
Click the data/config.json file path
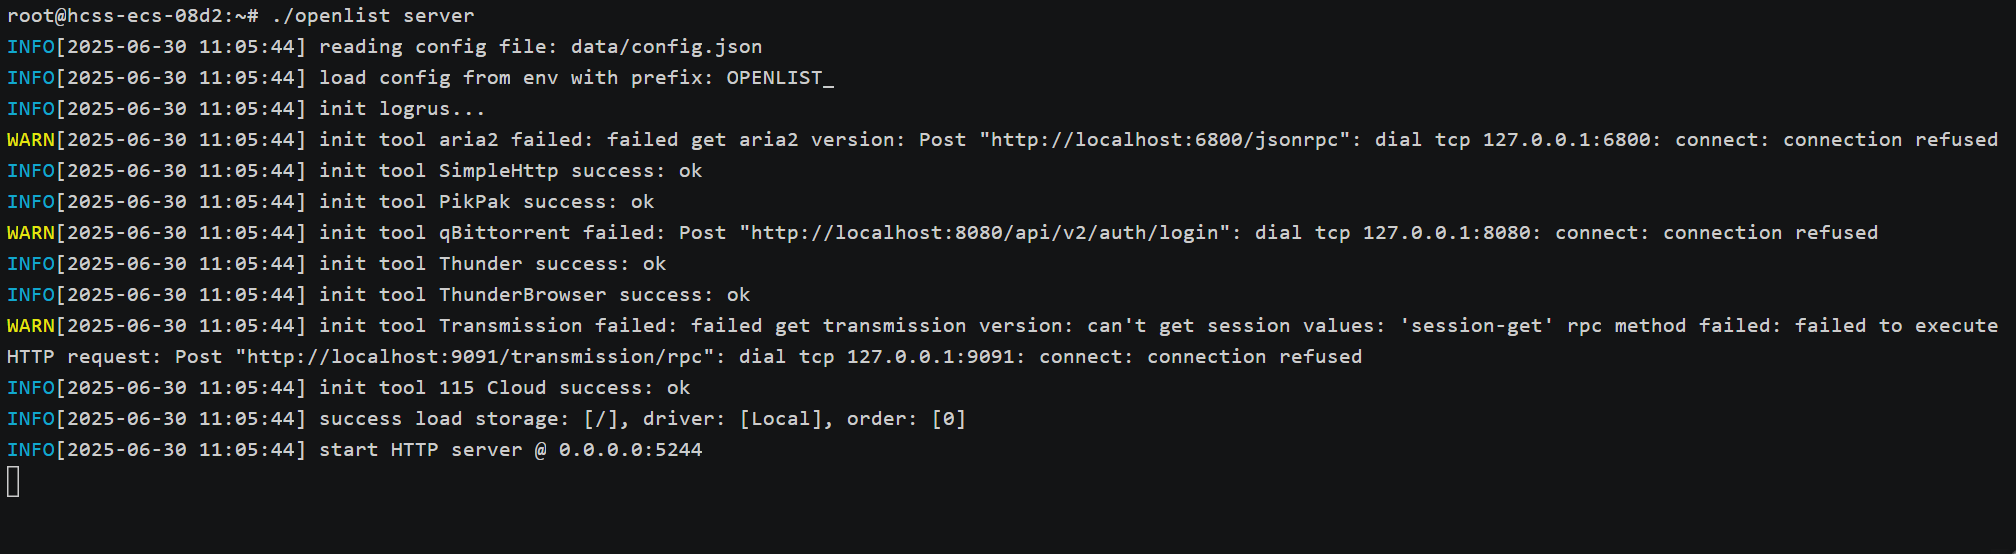pos(667,47)
